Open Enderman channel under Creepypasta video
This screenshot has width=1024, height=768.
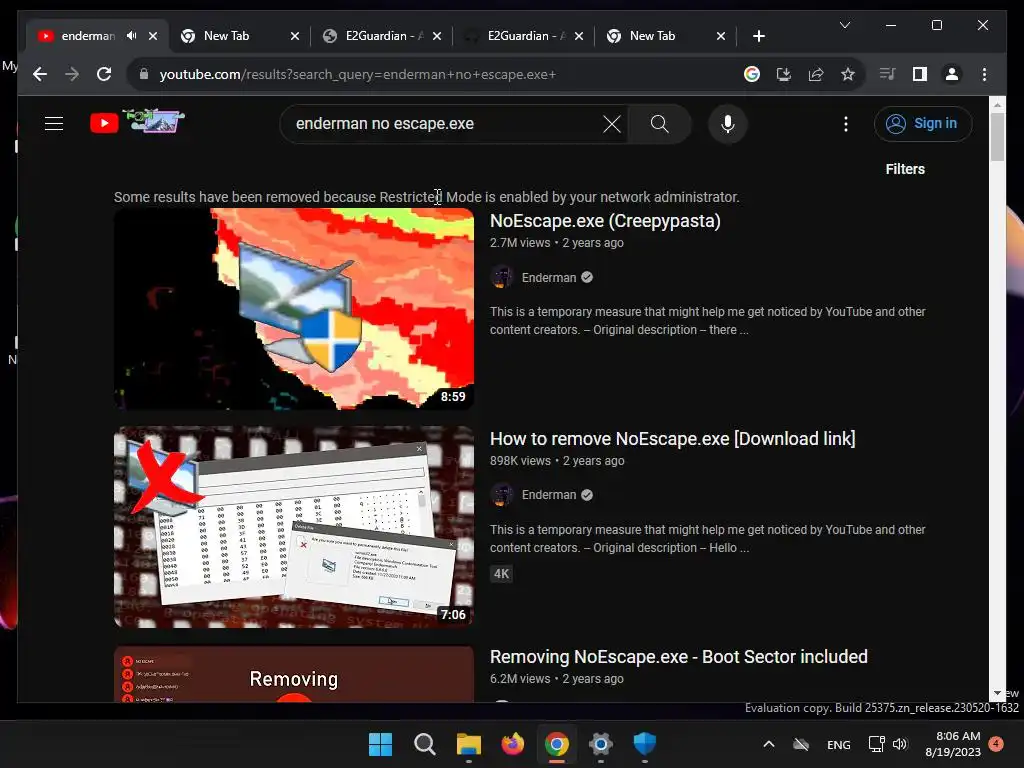pyautogui.click(x=549, y=278)
